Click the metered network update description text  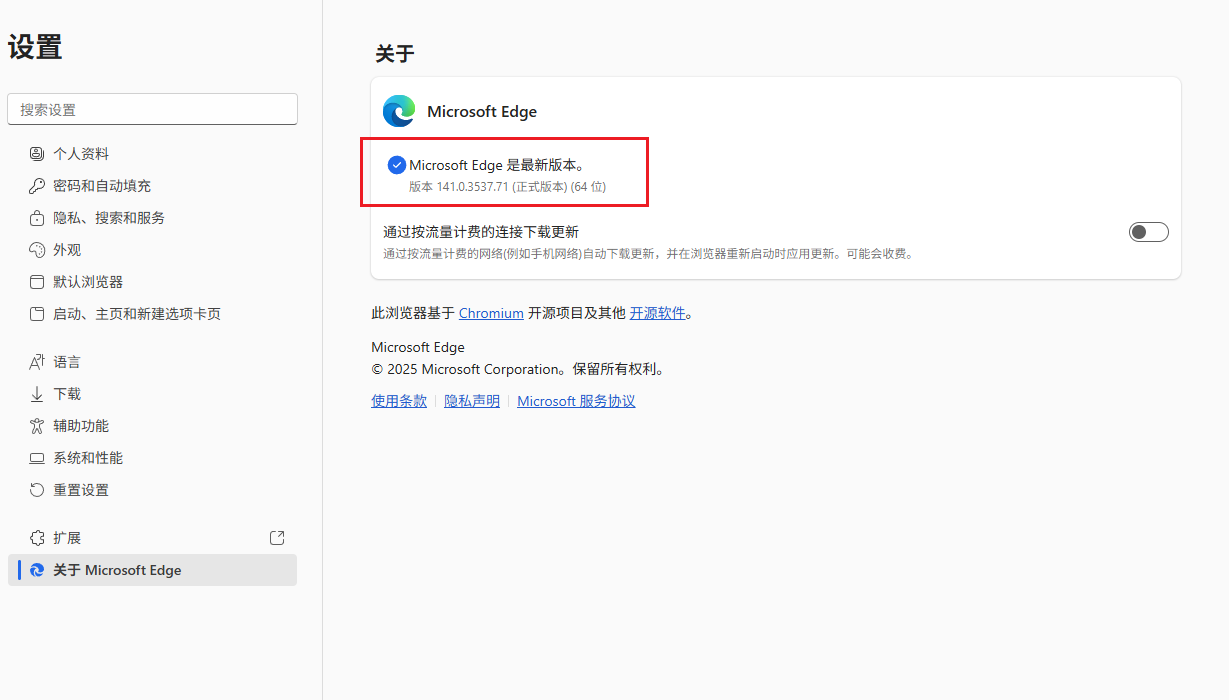pos(648,254)
